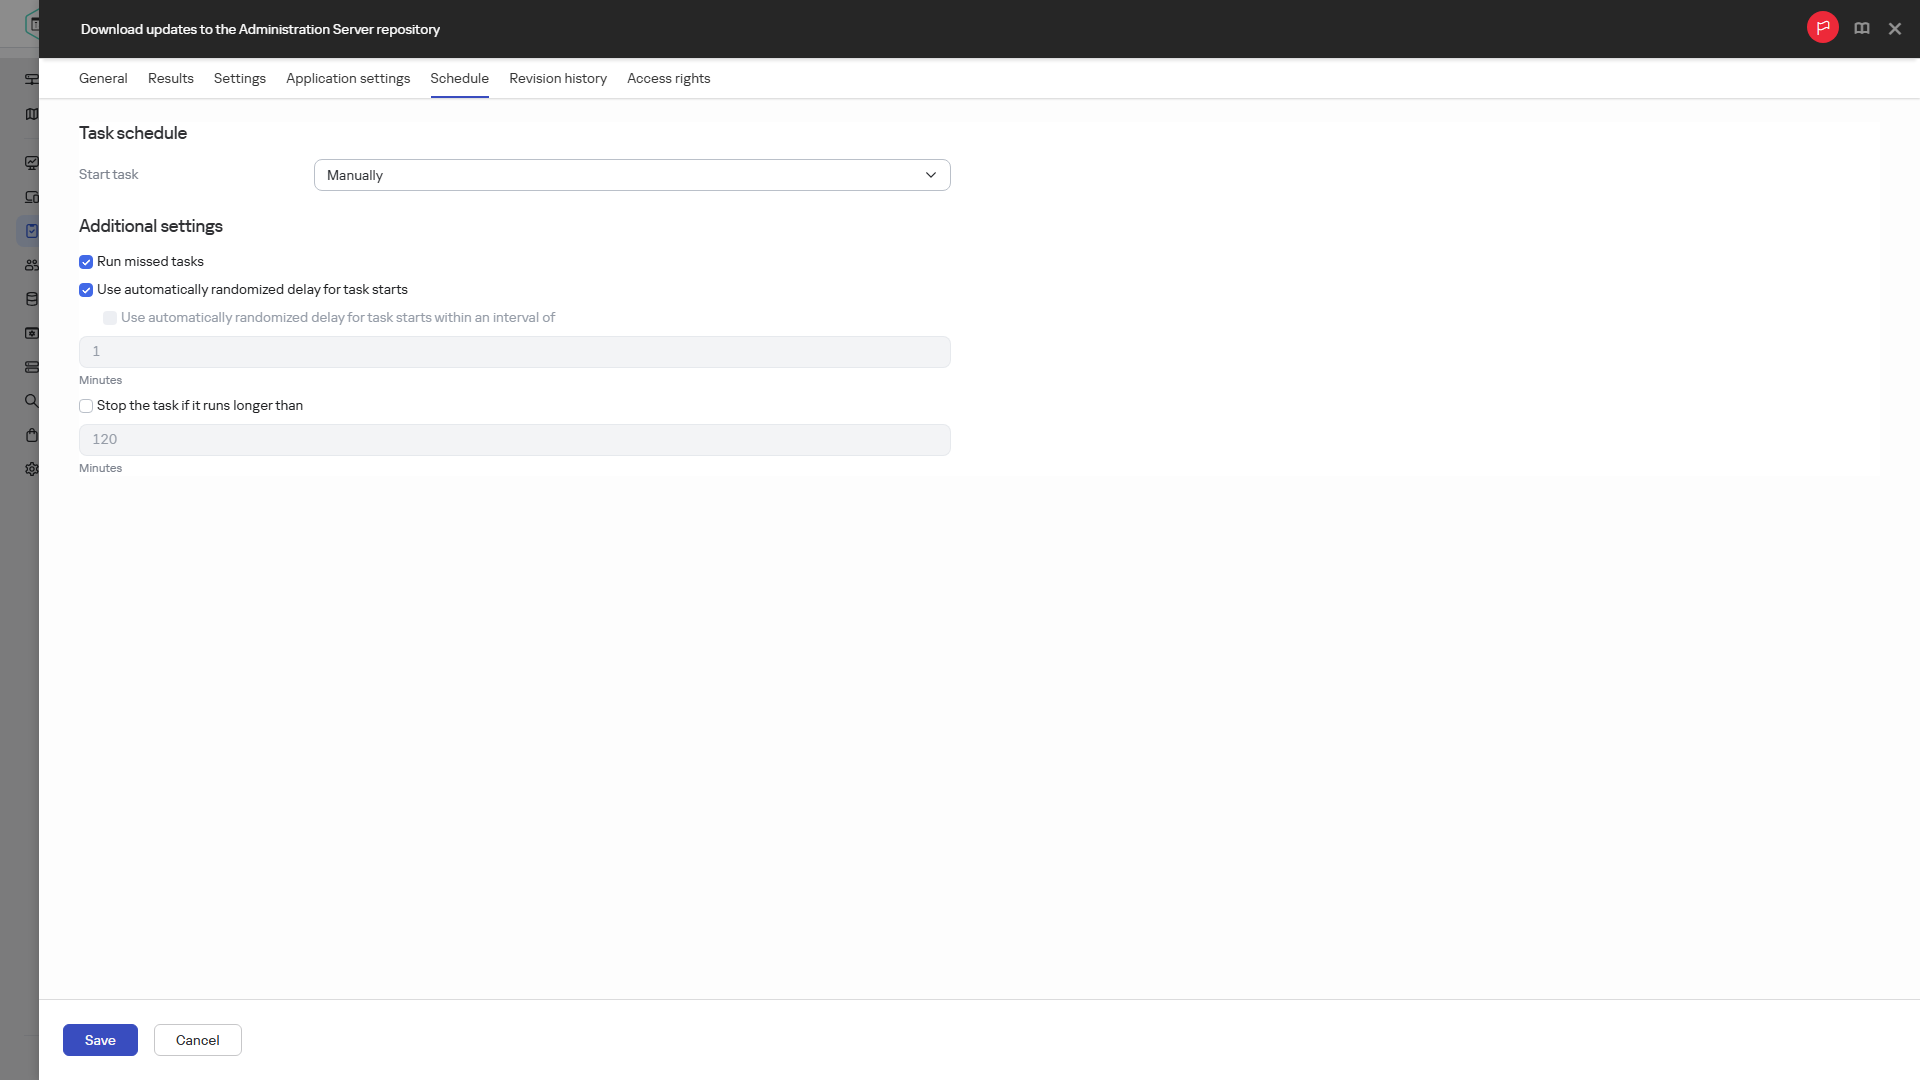Open the Access rights tab

pyautogui.click(x=669, y=78)
